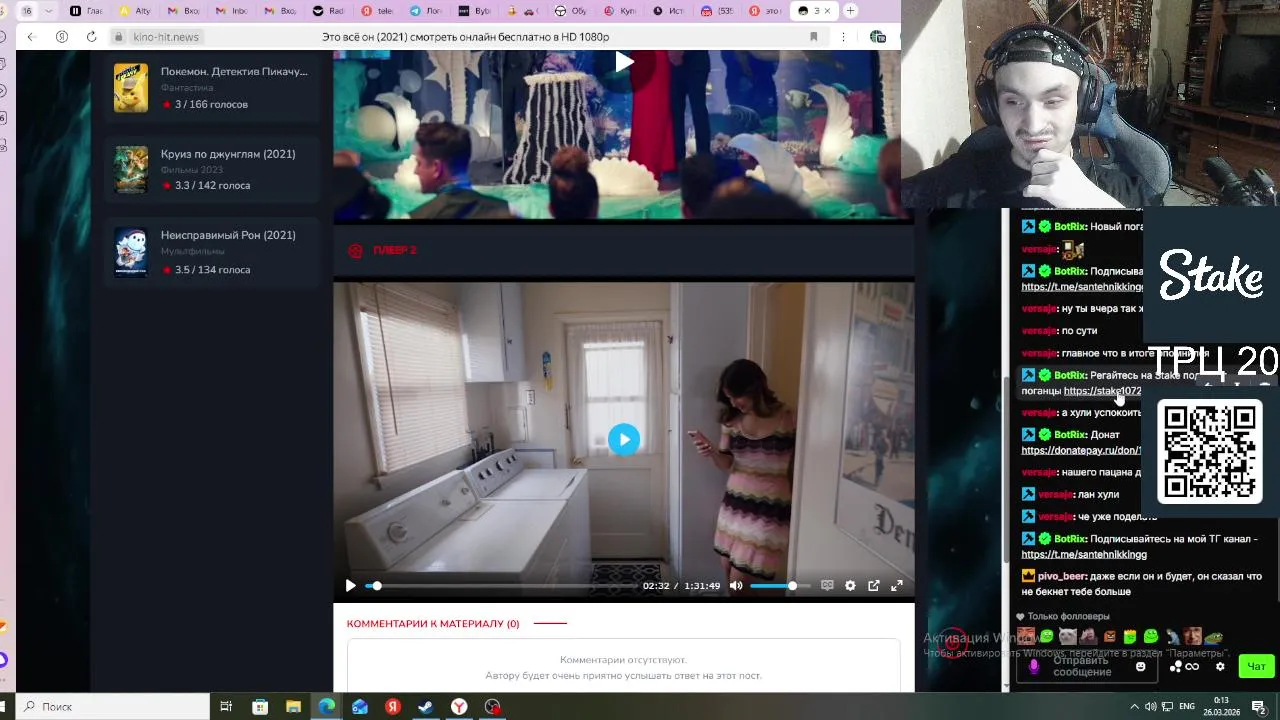Start the upper player with its white play arrow
Image resolution: width=1280 pixels, height=720 pixels.
[624, 62]
